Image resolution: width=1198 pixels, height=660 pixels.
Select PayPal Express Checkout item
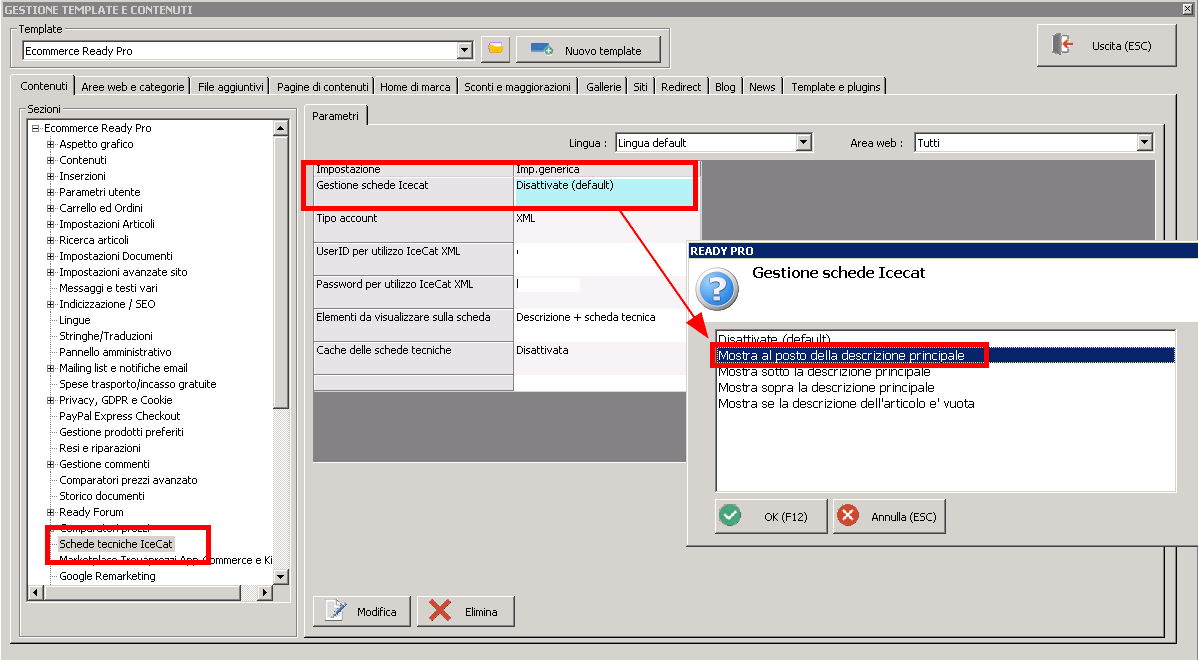[x=120, y=416]
